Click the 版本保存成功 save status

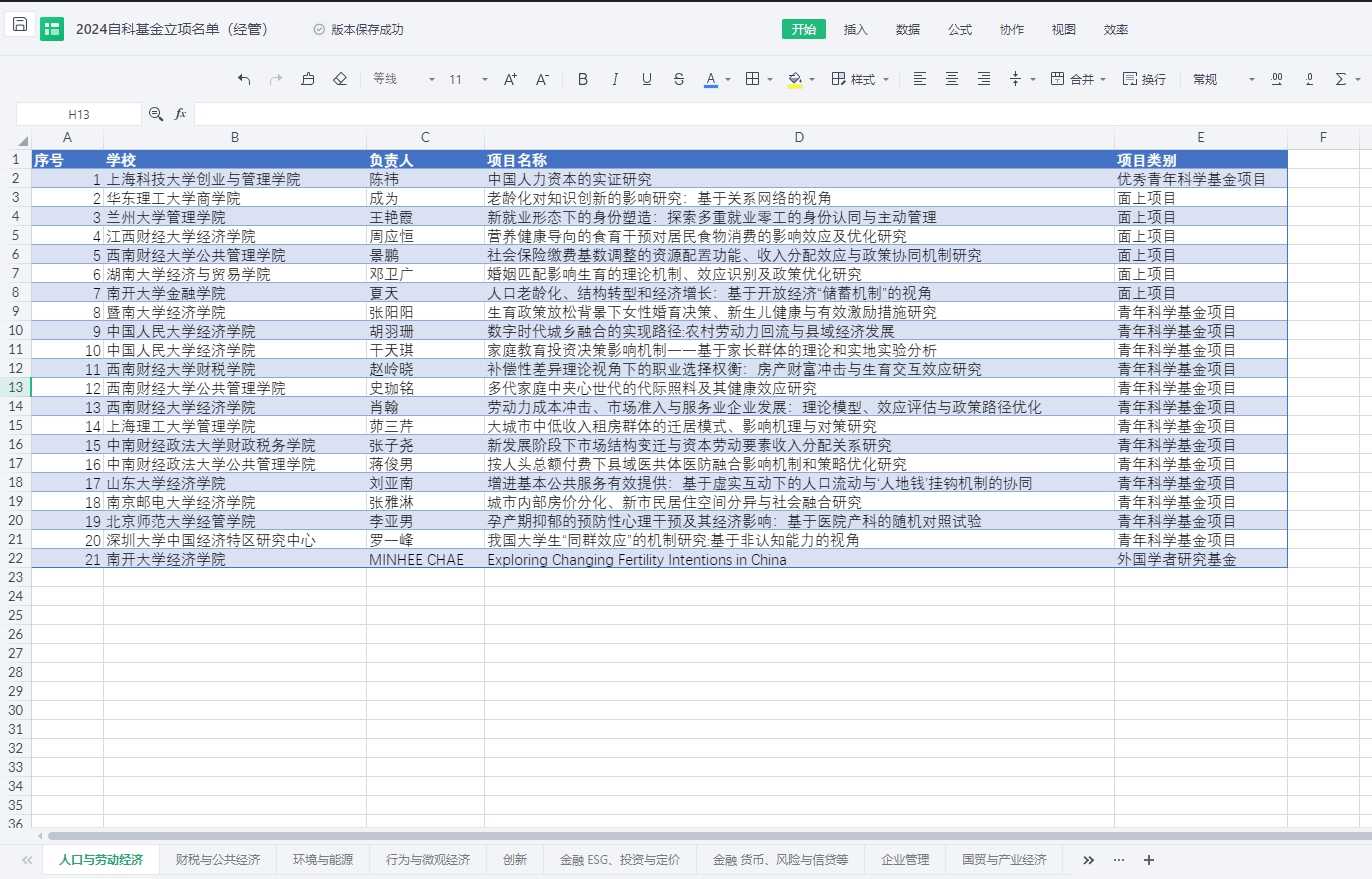click(358, 29)
